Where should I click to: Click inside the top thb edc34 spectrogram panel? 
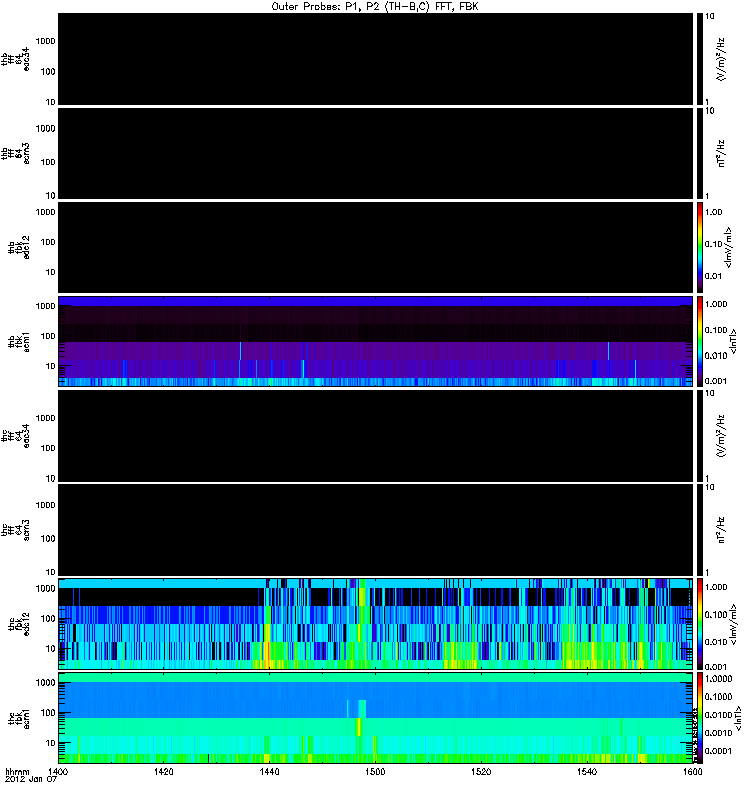[x=375, y=59]
